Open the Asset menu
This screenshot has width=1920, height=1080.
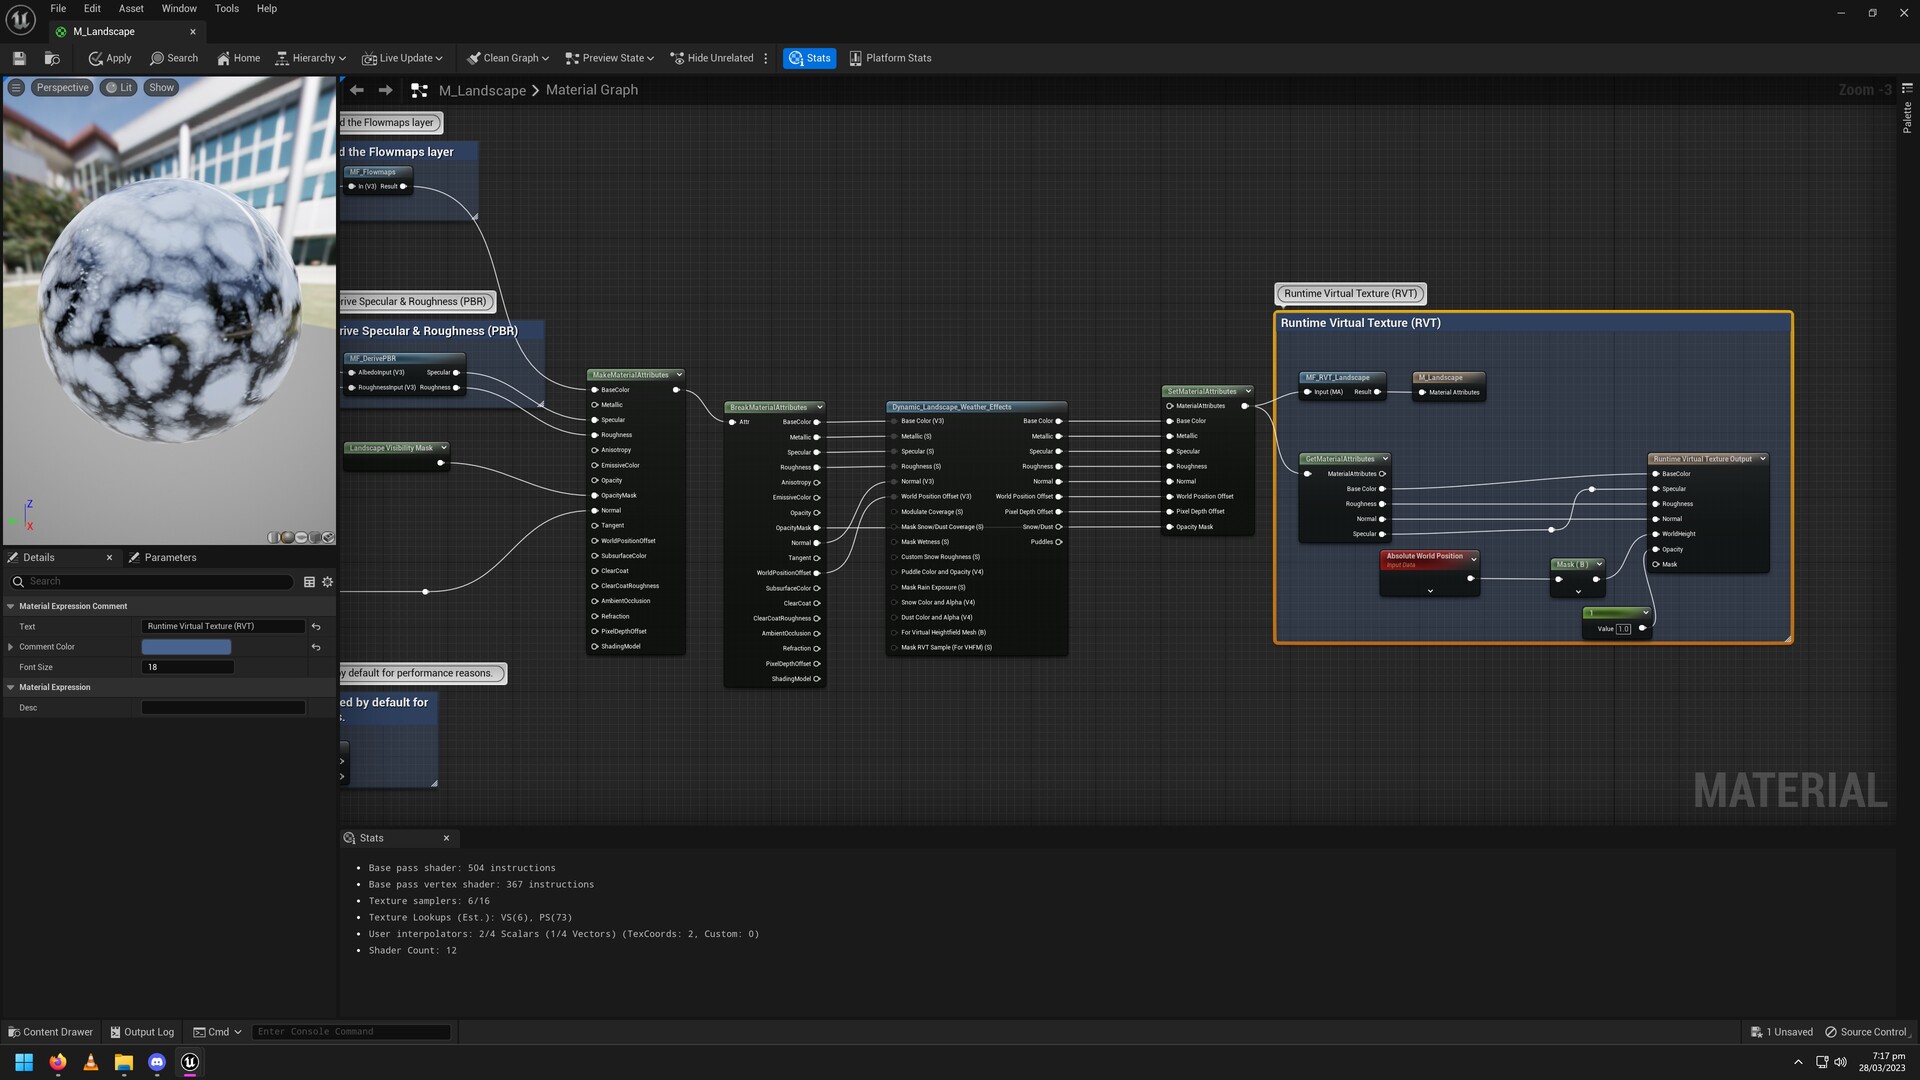pos(131,8)
